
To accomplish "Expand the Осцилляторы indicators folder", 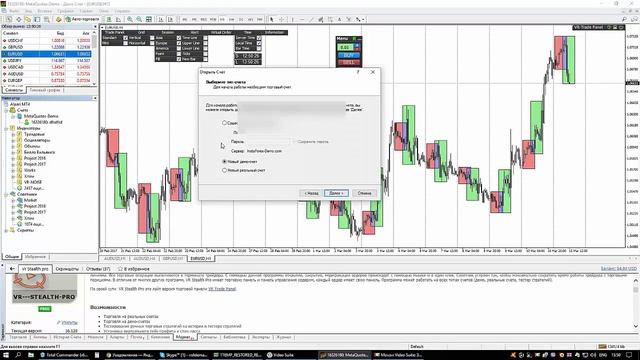I will (x=13, y=140).
